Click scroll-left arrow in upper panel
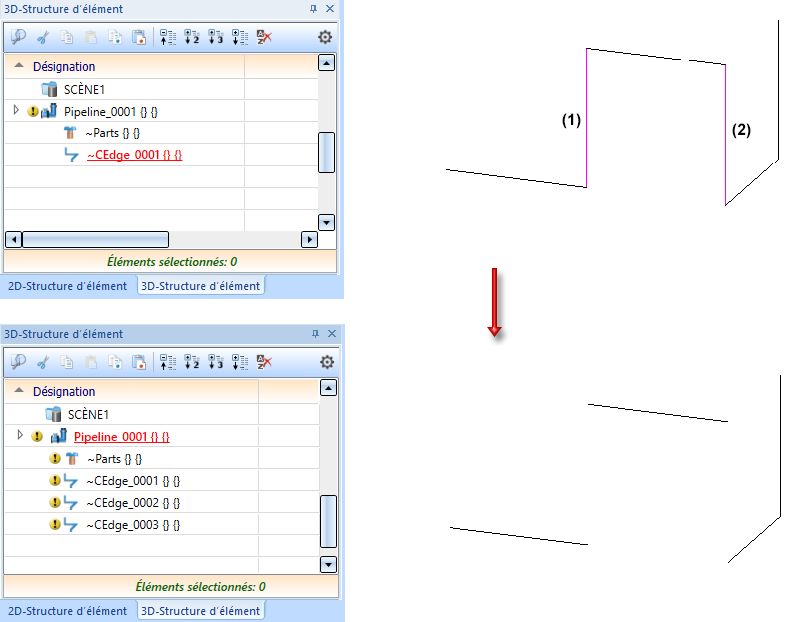The width and height of the screenshot is (796, 622). pos(13,239)
